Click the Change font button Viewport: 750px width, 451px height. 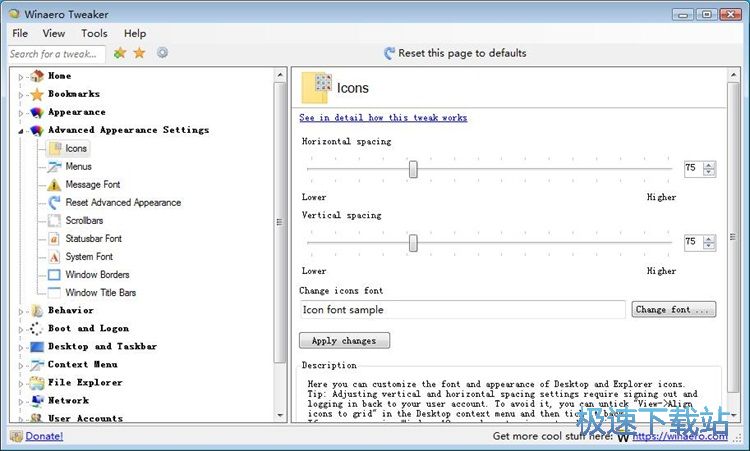point(673,309)
